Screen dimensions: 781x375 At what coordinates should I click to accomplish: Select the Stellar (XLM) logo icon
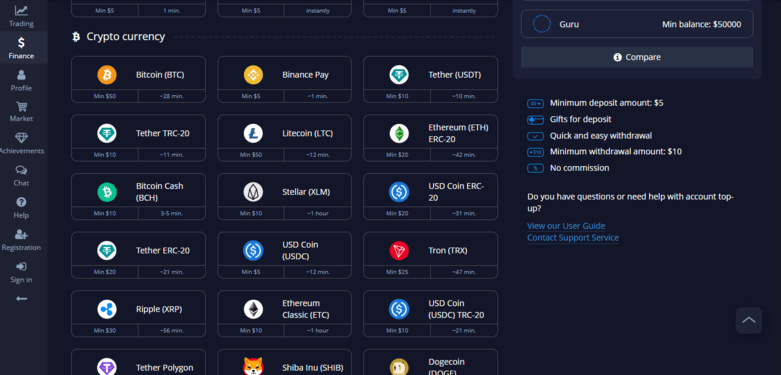click(253, 192)
